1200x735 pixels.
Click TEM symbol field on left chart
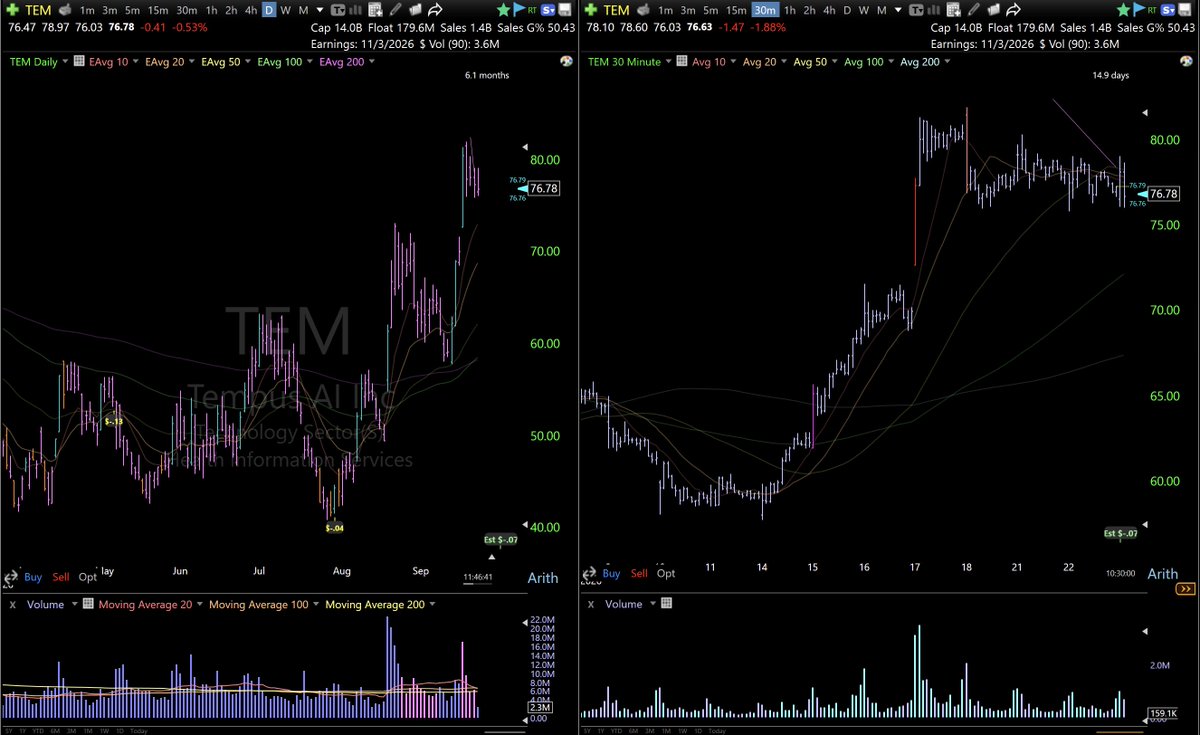(38, 10)
